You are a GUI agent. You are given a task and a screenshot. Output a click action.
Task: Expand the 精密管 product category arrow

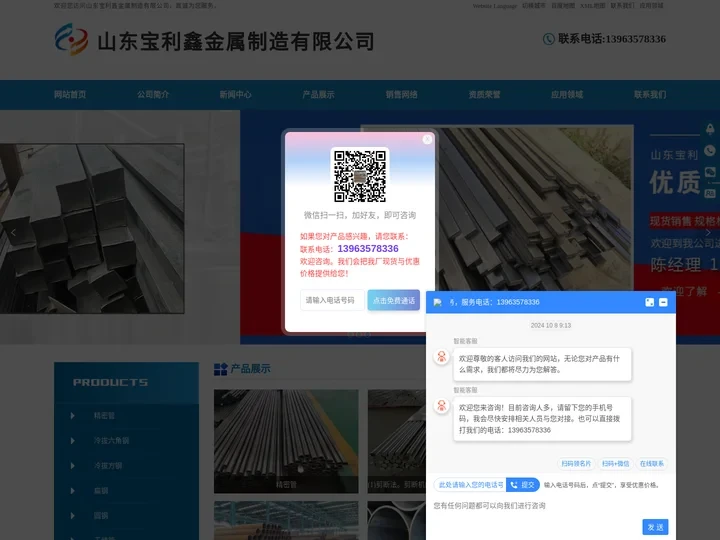pyautogui.click(x=73, y=416)
